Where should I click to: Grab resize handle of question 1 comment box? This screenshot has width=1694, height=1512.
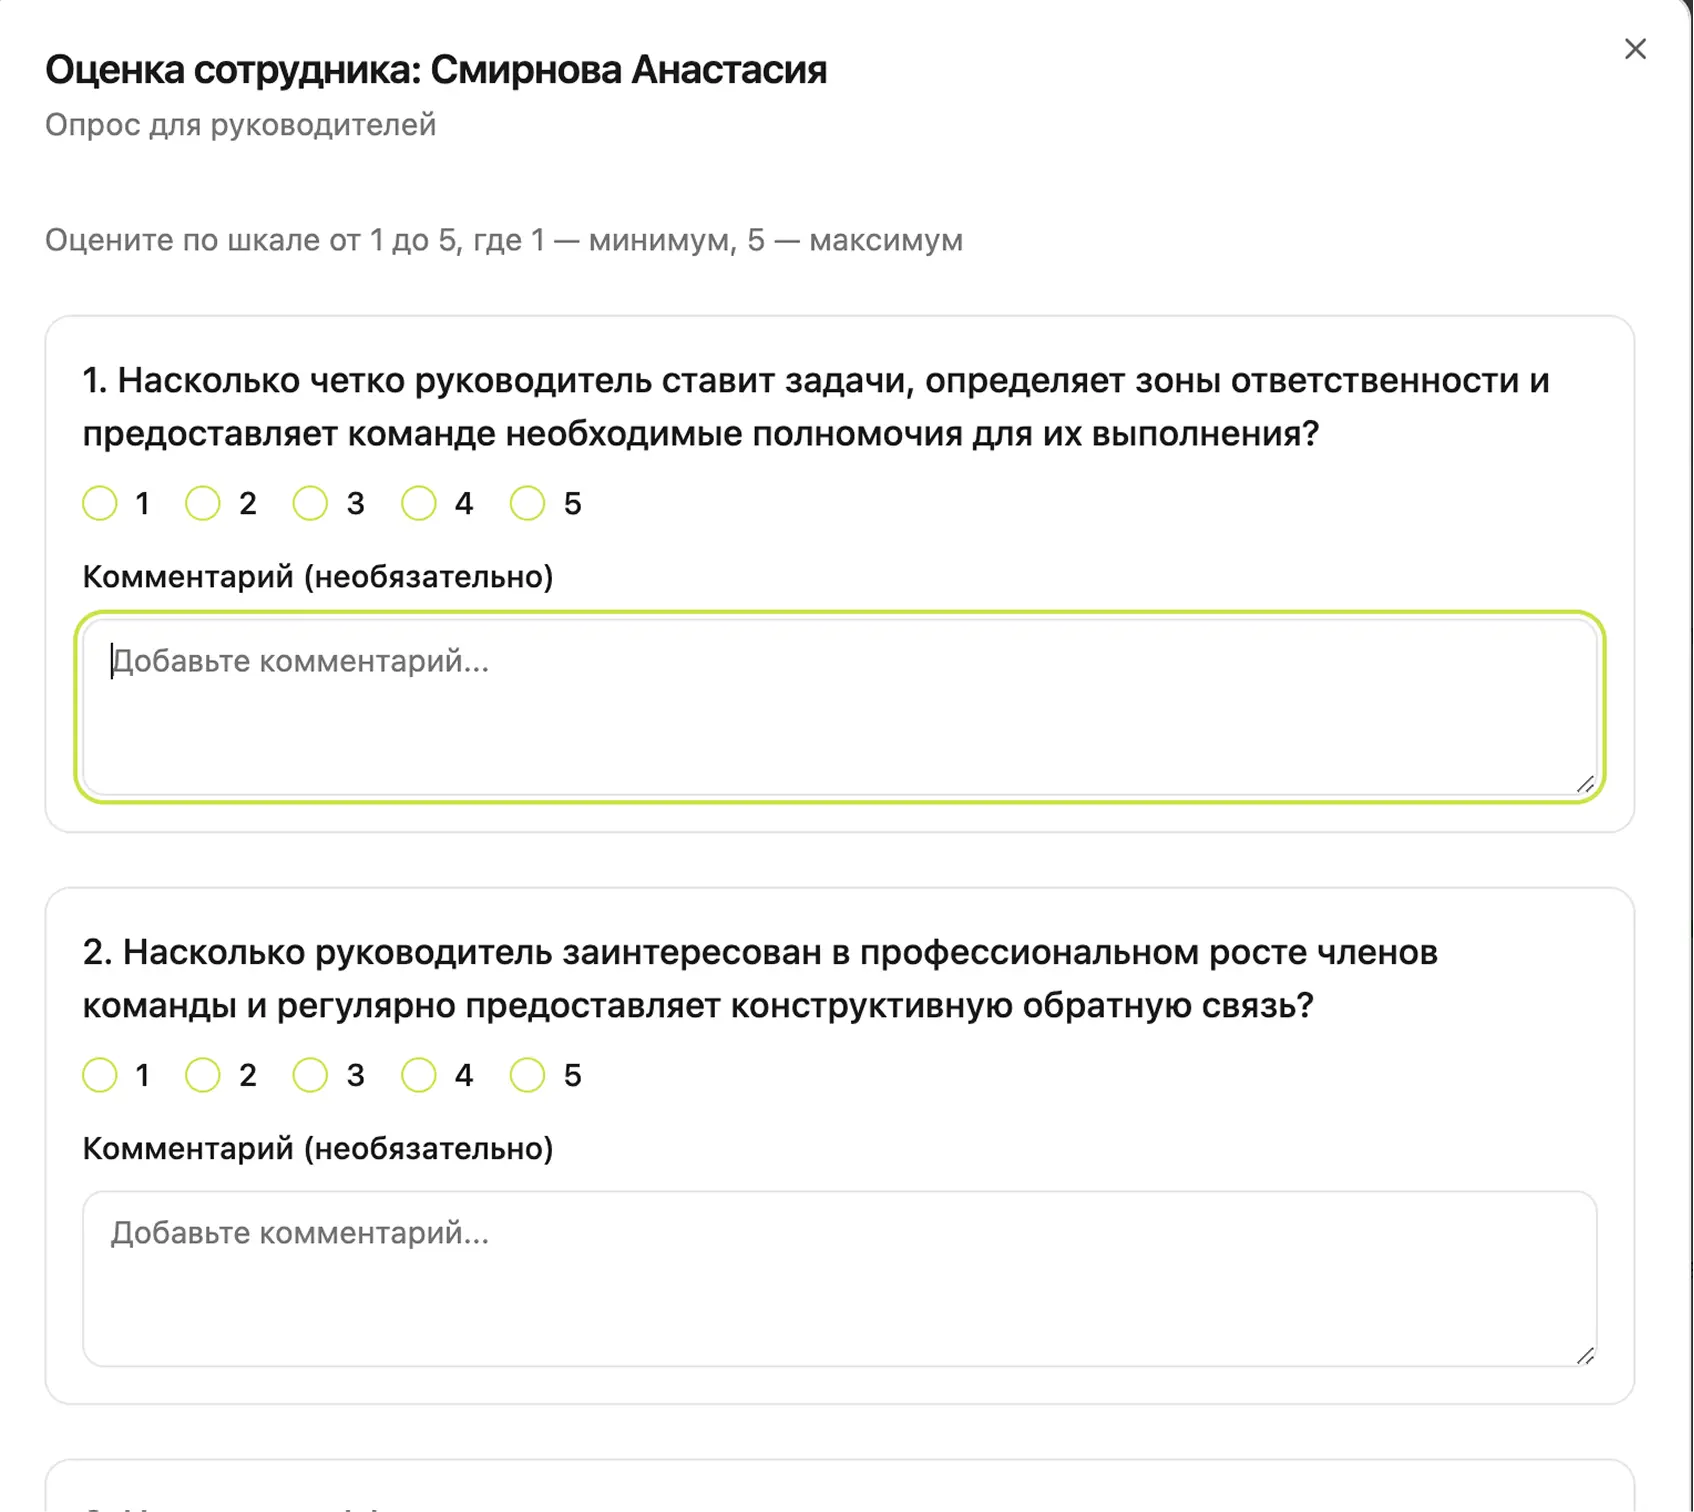click(x=1585, y=785)
